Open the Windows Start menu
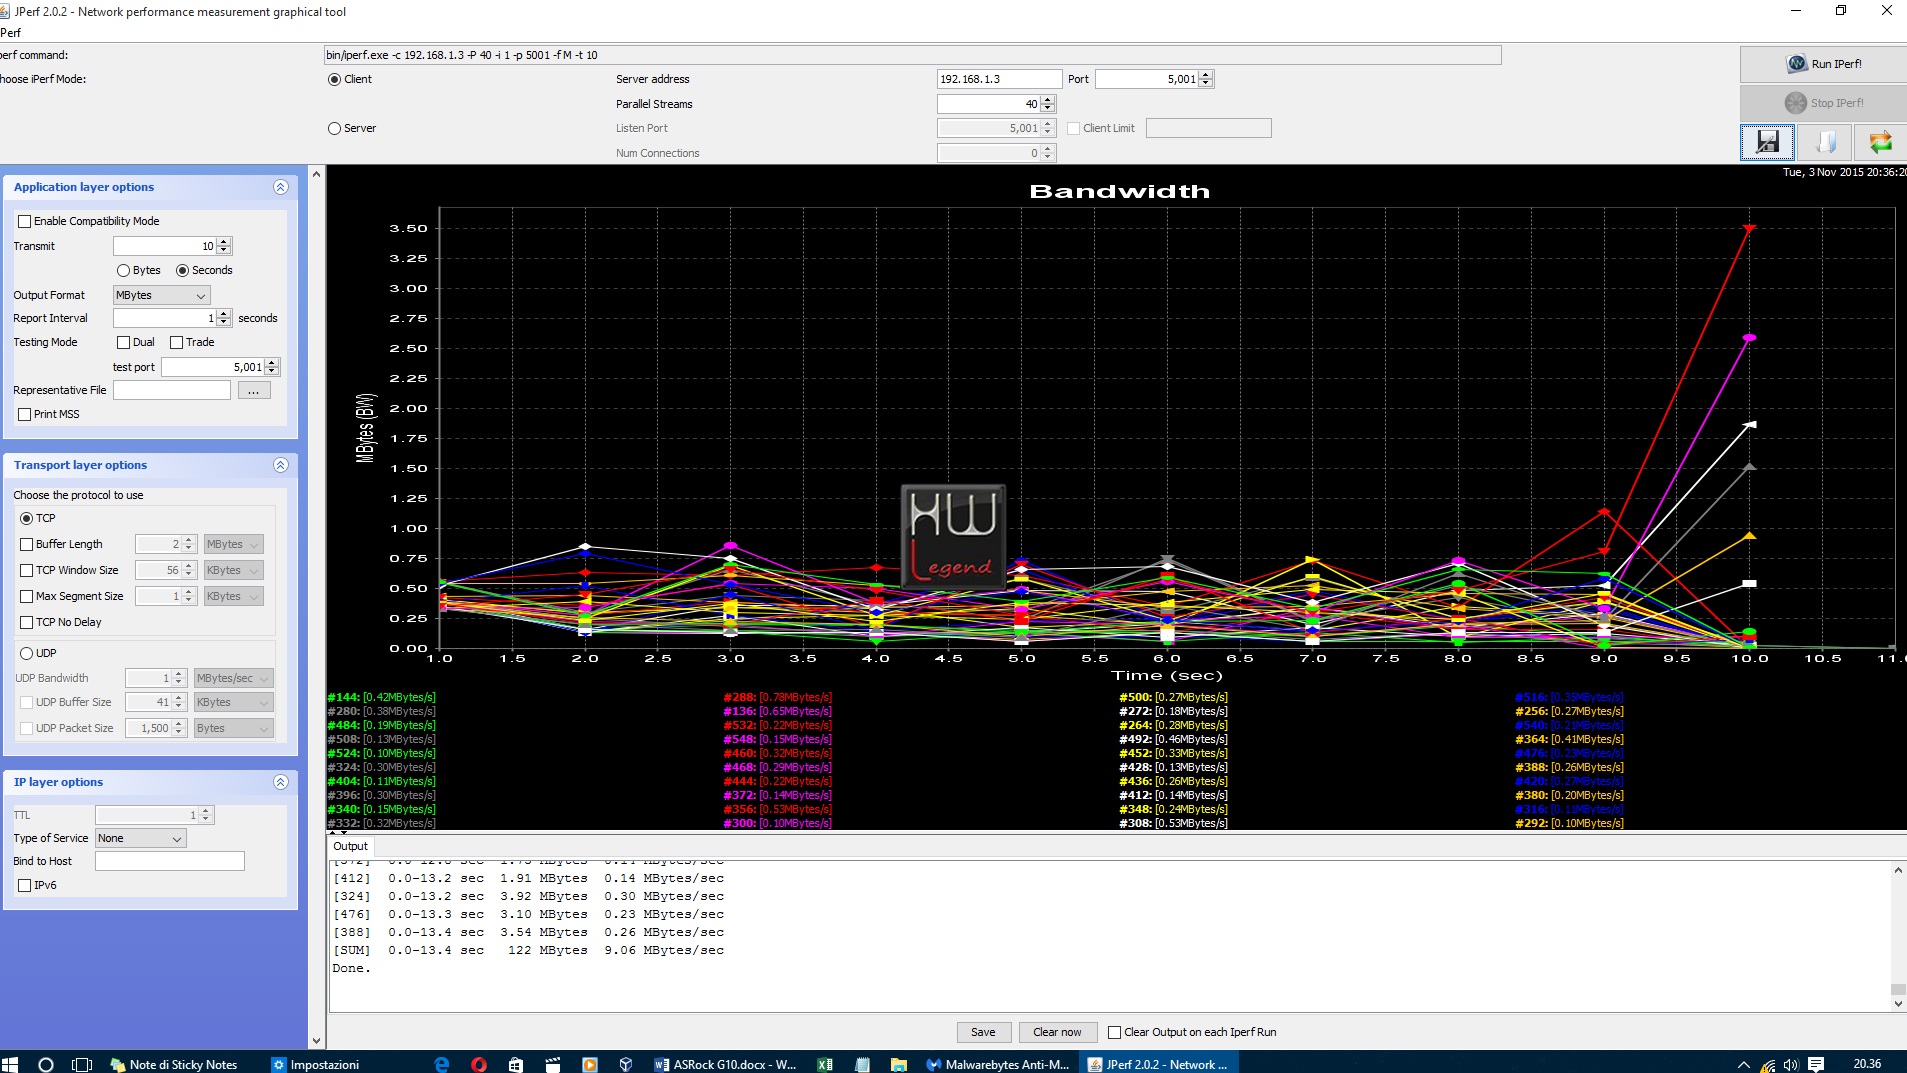Image resolution: width=1907 pixels, height=1073 pixels. [10, 1064]
